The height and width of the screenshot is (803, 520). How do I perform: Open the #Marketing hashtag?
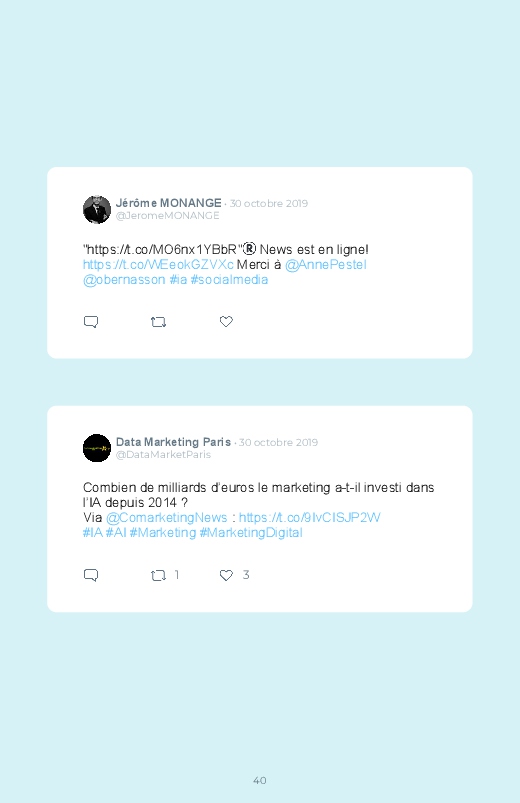click(163, 533)
